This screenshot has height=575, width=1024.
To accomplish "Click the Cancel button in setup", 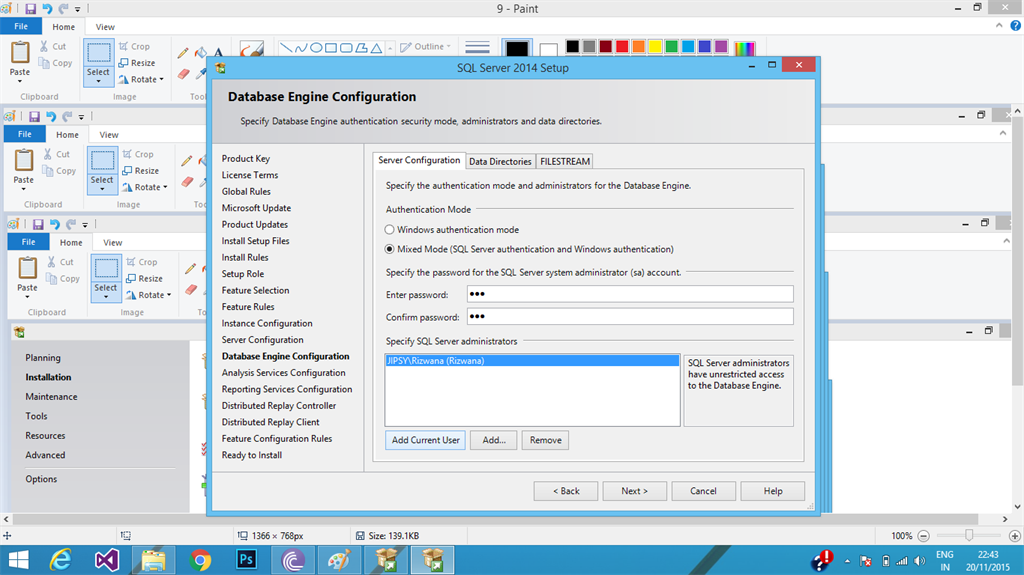I will coord(703,491).
